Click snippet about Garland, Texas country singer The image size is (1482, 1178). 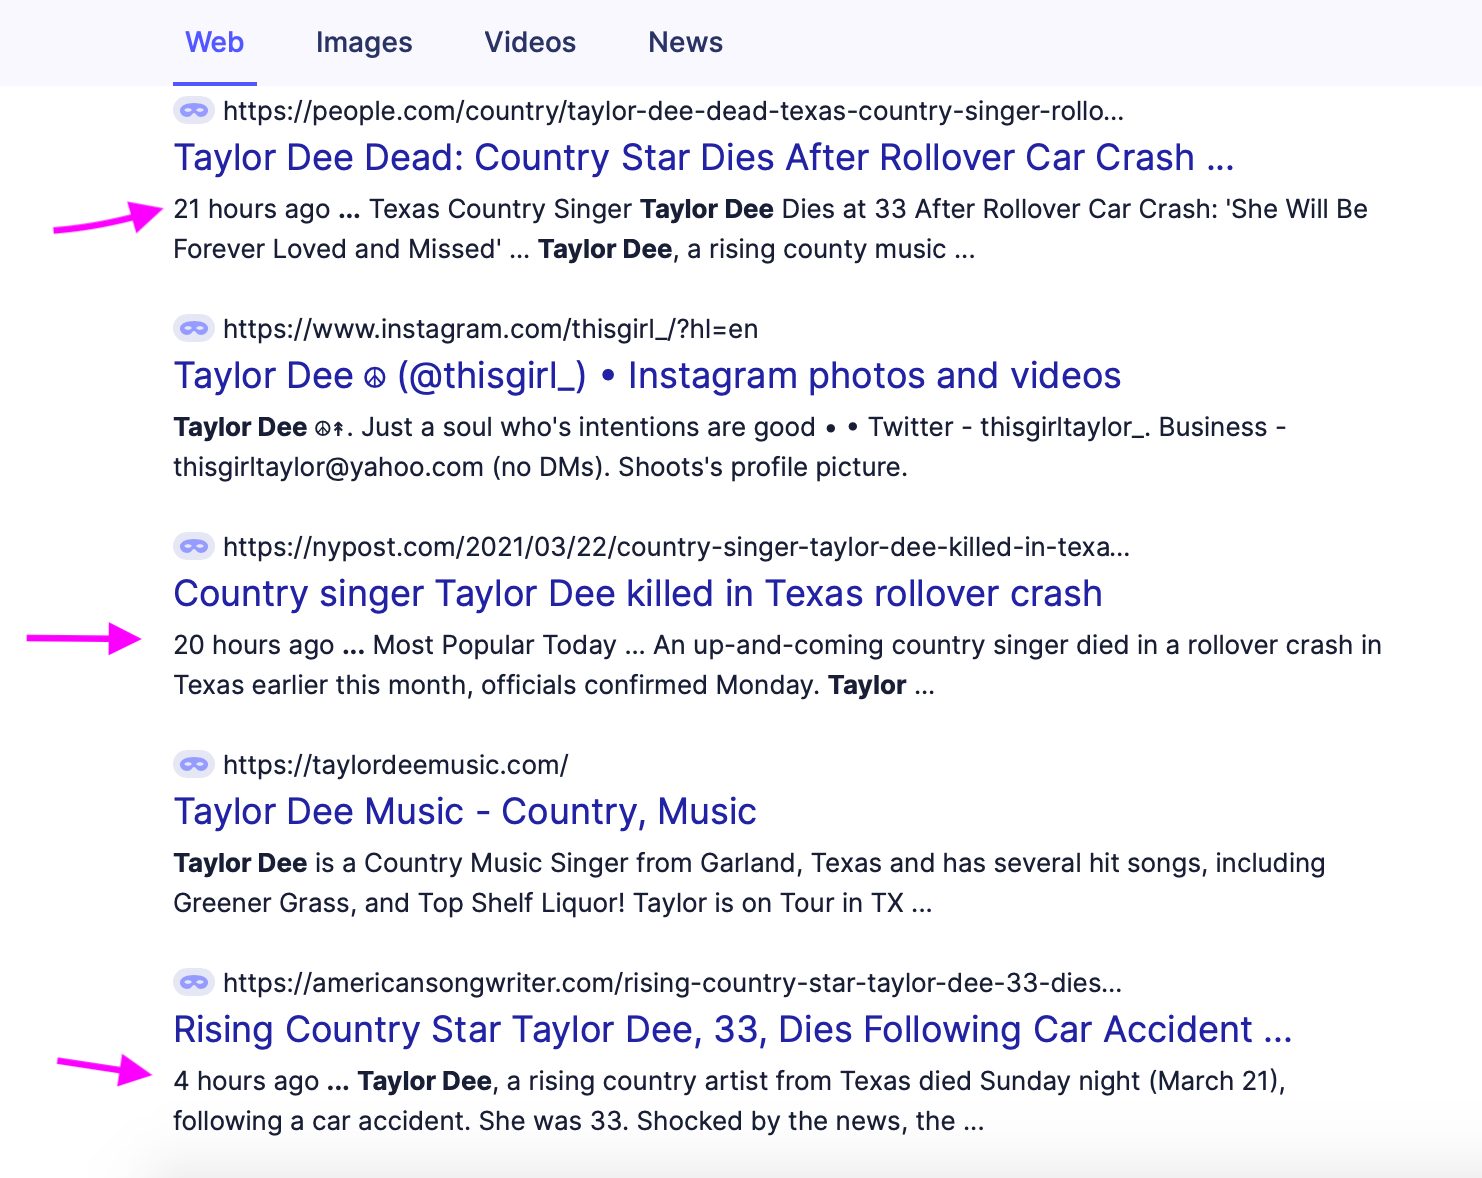pyautogui.click(x=749, y=863)
